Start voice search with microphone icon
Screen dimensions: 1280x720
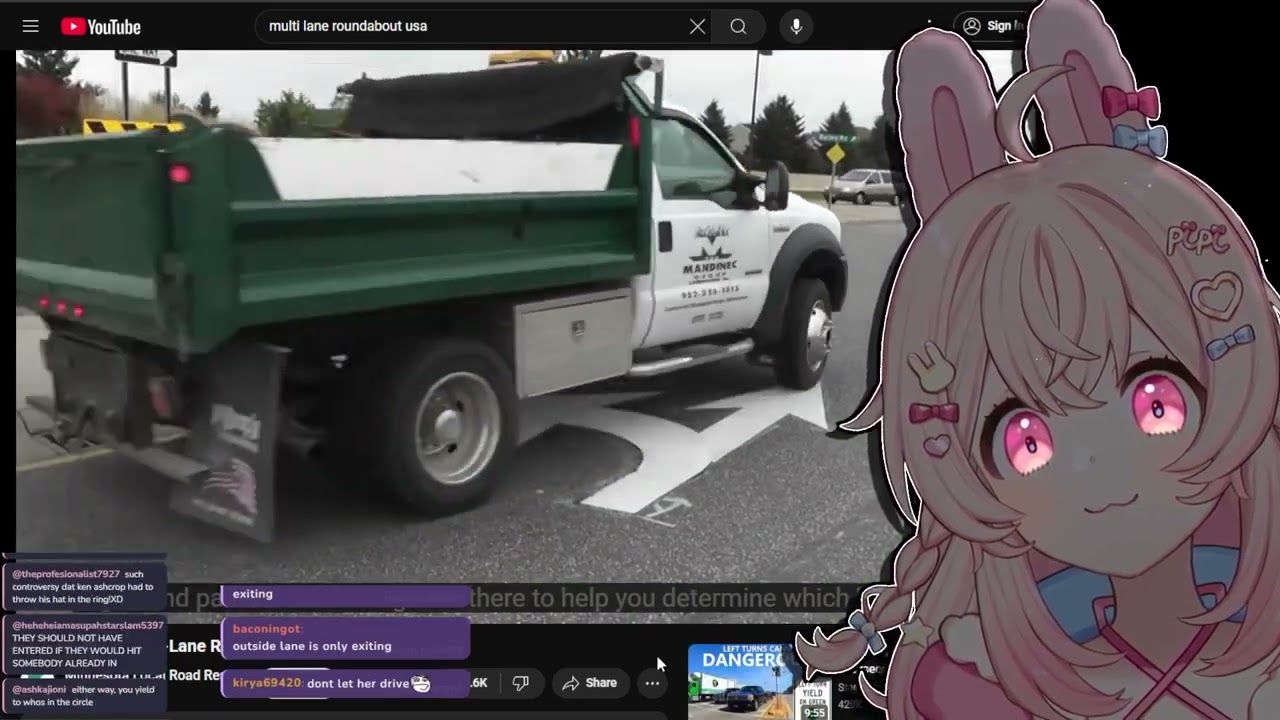click(x=796, y=27)
